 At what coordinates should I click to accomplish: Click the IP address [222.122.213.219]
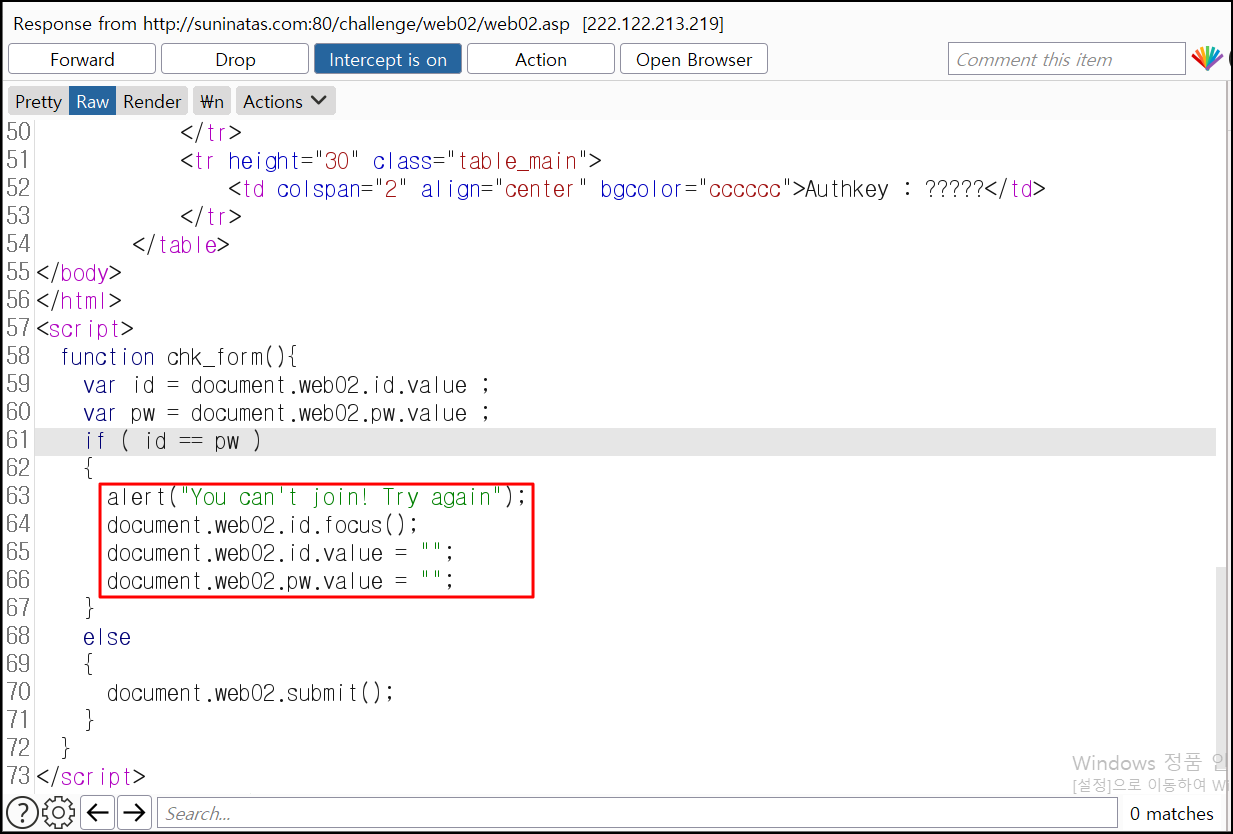(x=653, y=23)
